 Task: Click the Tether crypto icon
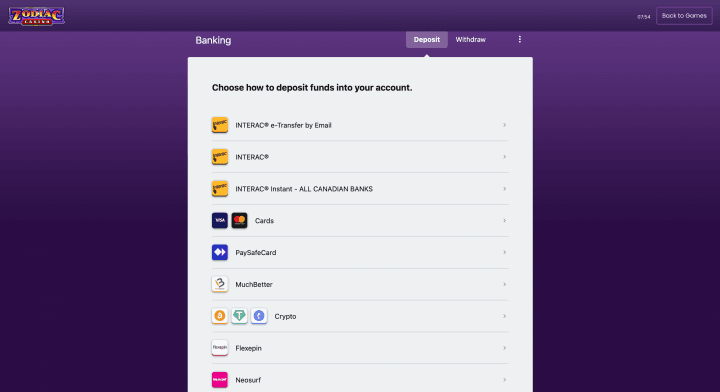(239, 316)
